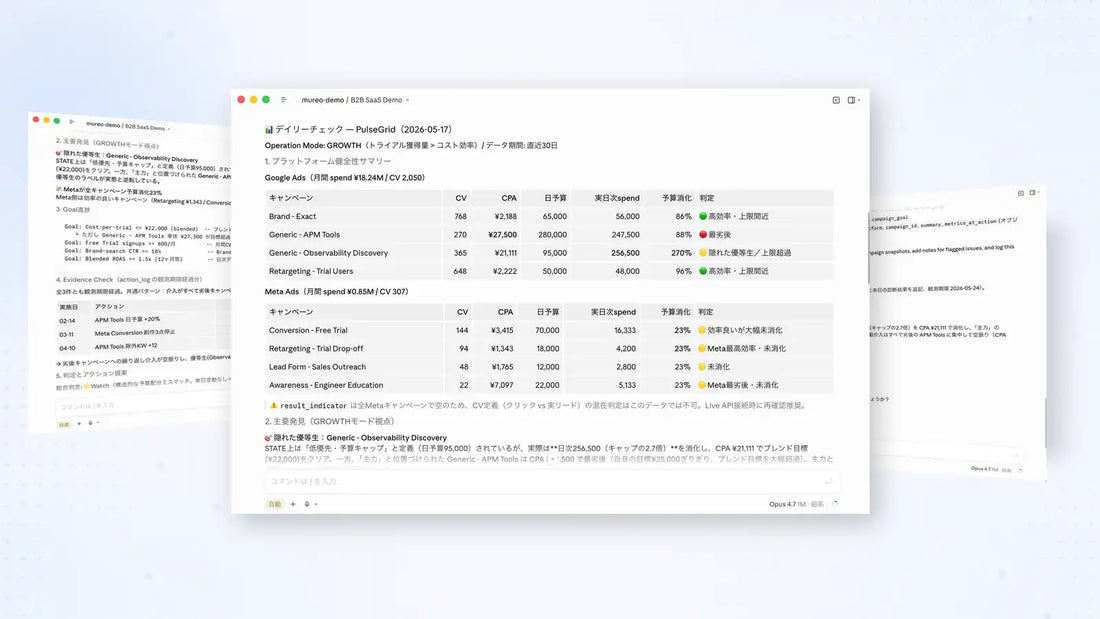Image resolution: width=1100 pixels, height=619 pixels.
Task: Toggle 自動 badge in left background window
Action: coord(64,424)
